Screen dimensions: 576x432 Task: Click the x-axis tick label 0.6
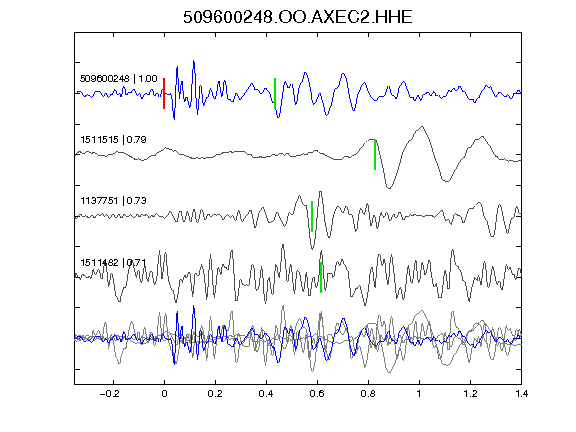point(317,394)
